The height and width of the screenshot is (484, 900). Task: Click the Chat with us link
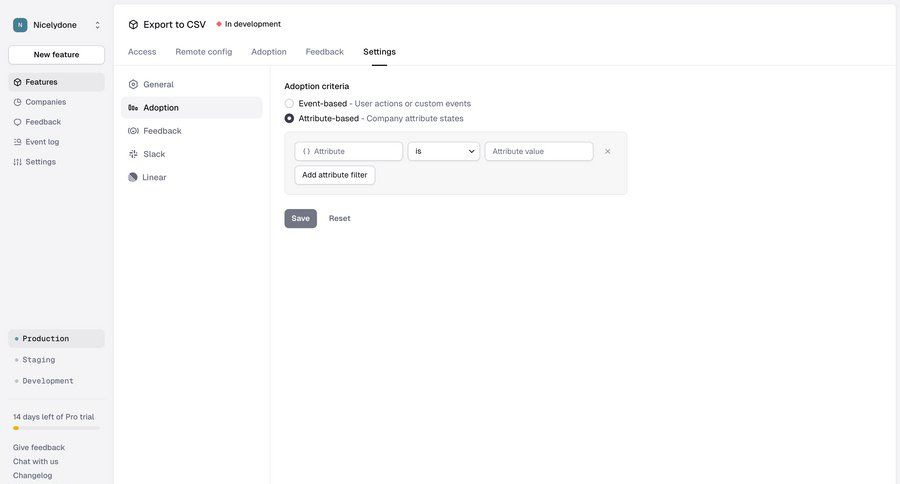(36, 462)
